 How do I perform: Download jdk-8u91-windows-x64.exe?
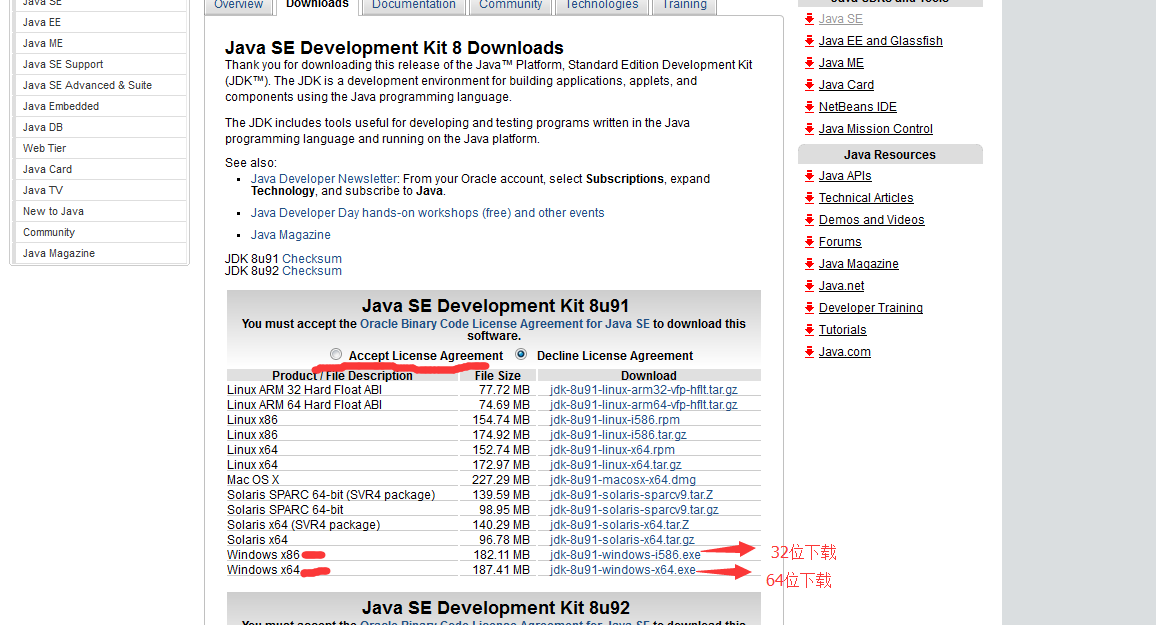pos(622,570)
